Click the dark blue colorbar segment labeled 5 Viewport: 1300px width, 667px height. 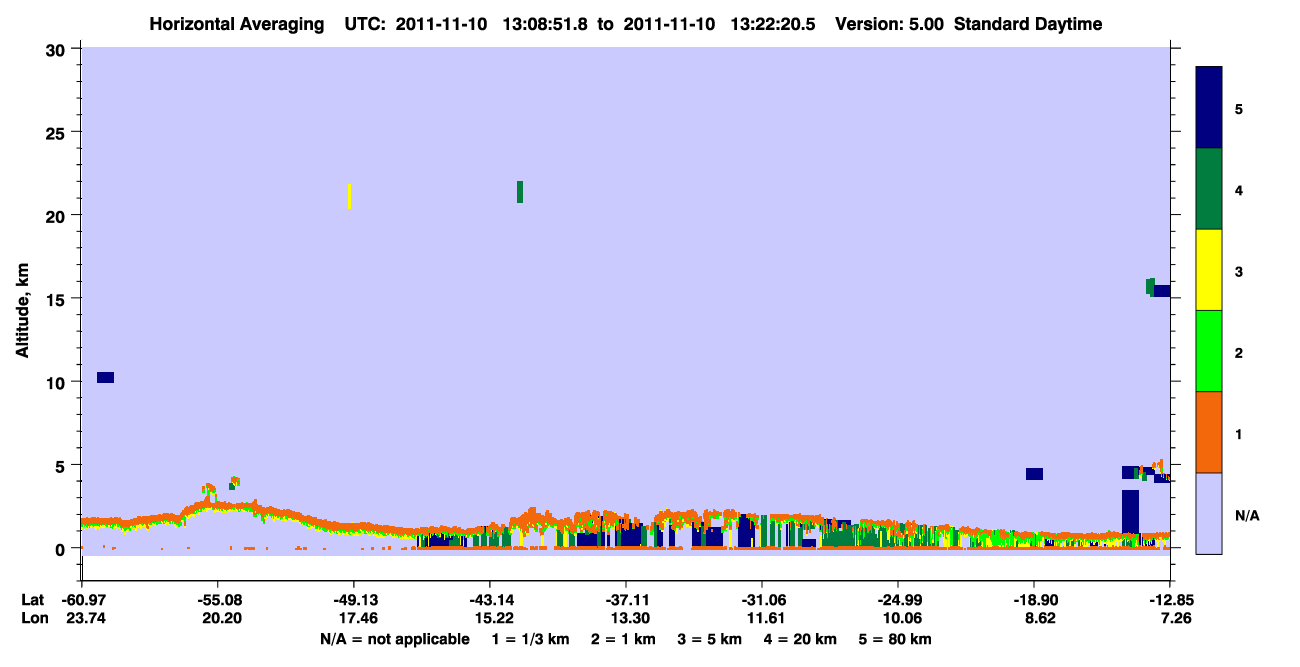[1209, 108]
